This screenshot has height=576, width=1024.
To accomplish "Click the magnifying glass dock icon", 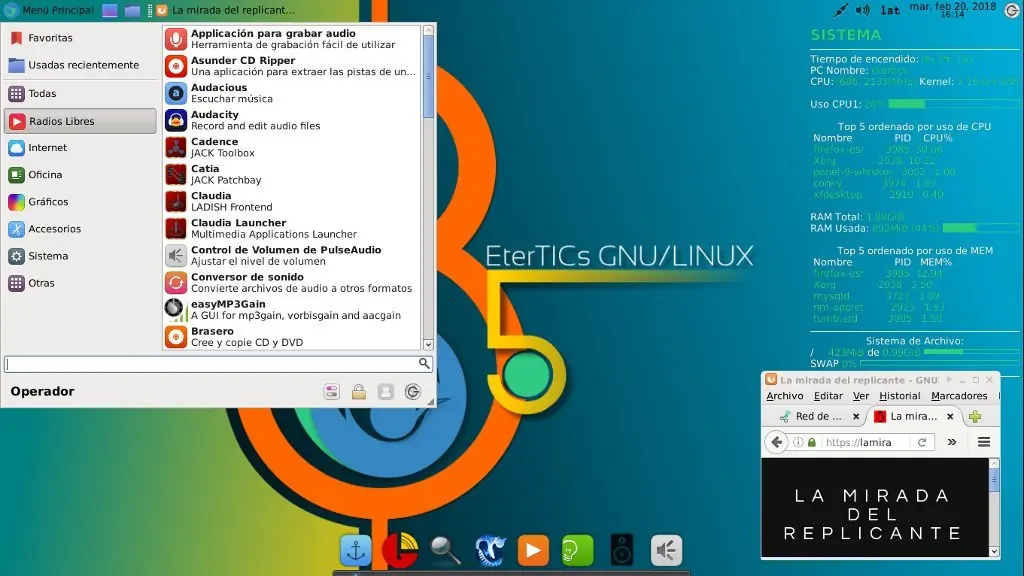I will click(445, 551).
